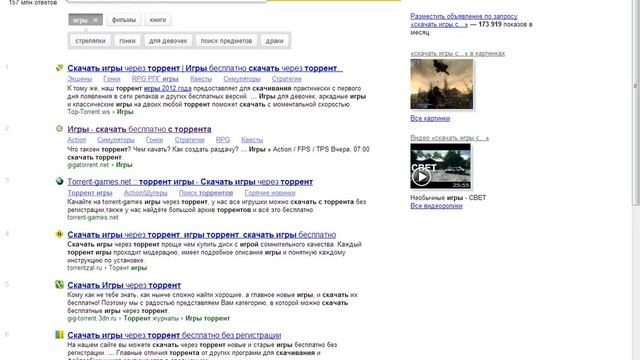This screenshot has width=640, height=360.
Task: Click favicon of gigatorrent.net result
Action: point(60,129)
